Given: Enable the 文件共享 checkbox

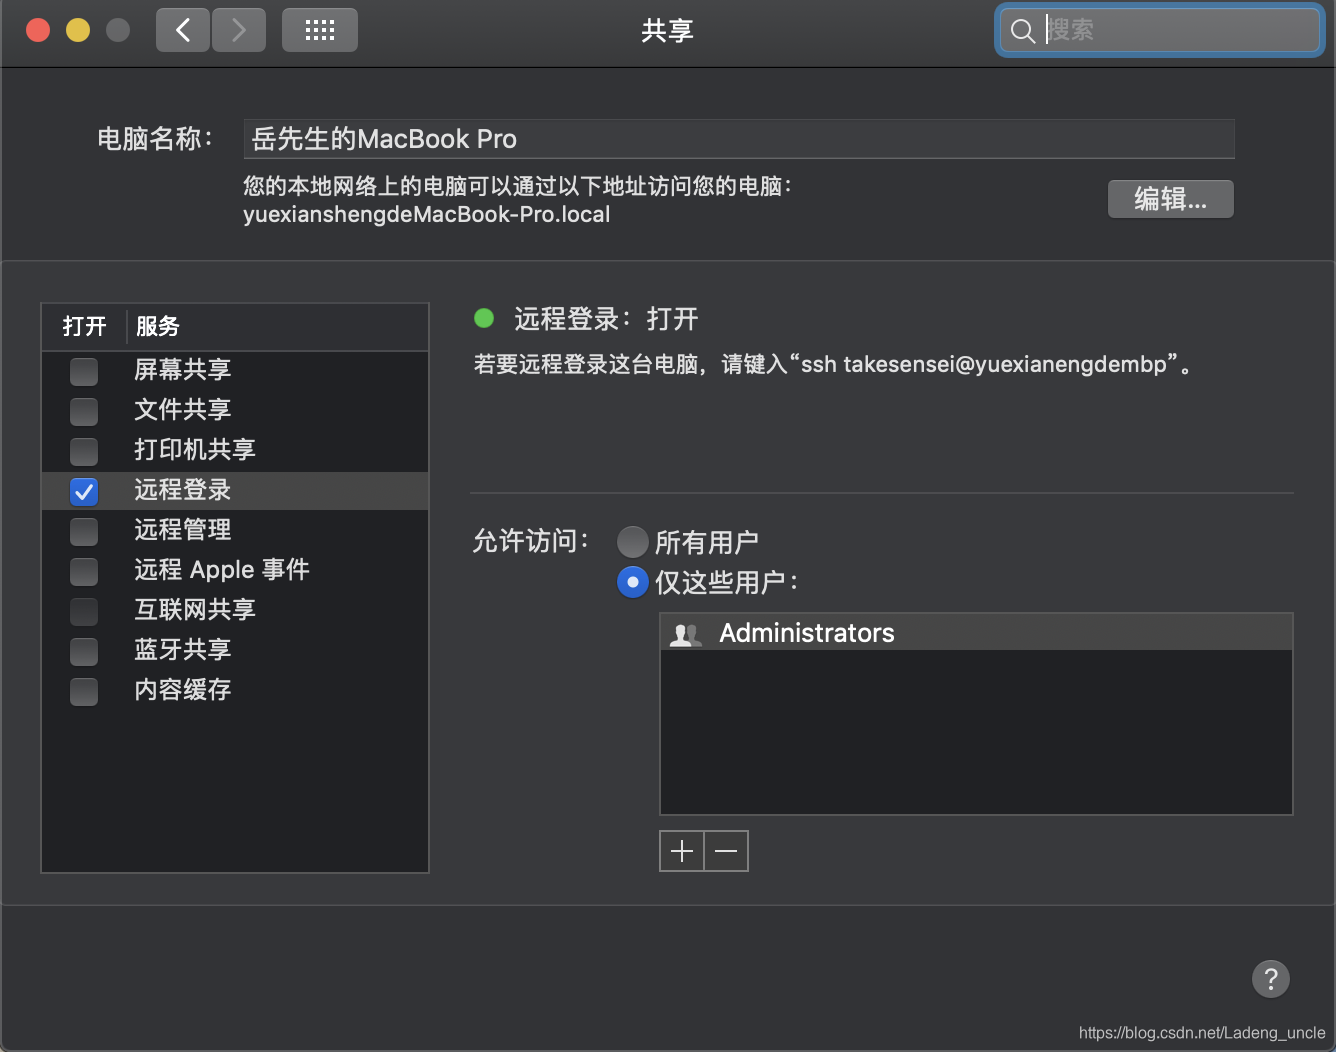Looking at the screenshot, I should pos(84,411).
